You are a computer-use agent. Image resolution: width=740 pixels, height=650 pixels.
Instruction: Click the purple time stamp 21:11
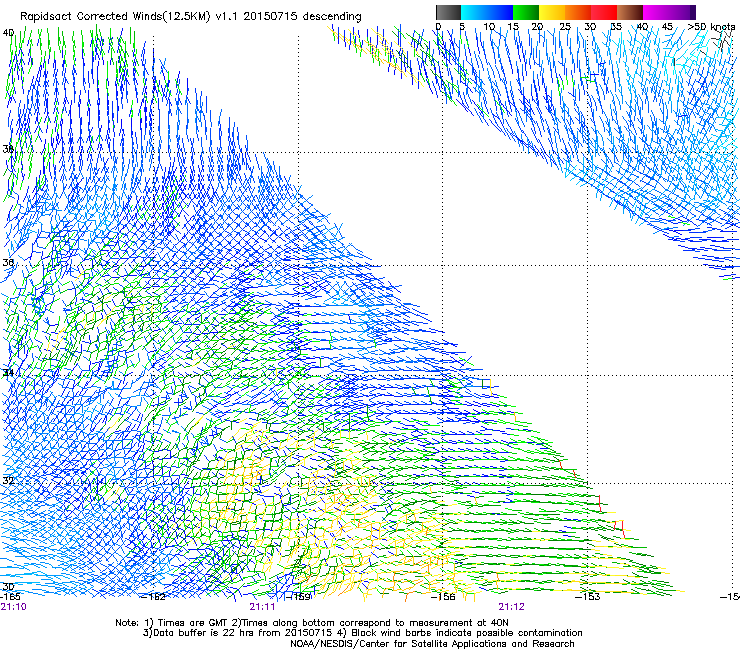coord(262,607)
